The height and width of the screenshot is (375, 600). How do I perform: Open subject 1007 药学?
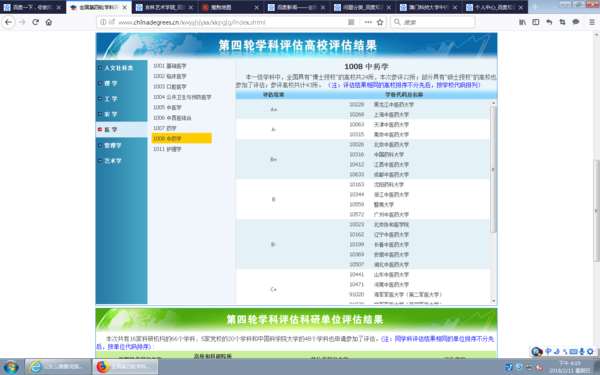click(x=165, y=128)
